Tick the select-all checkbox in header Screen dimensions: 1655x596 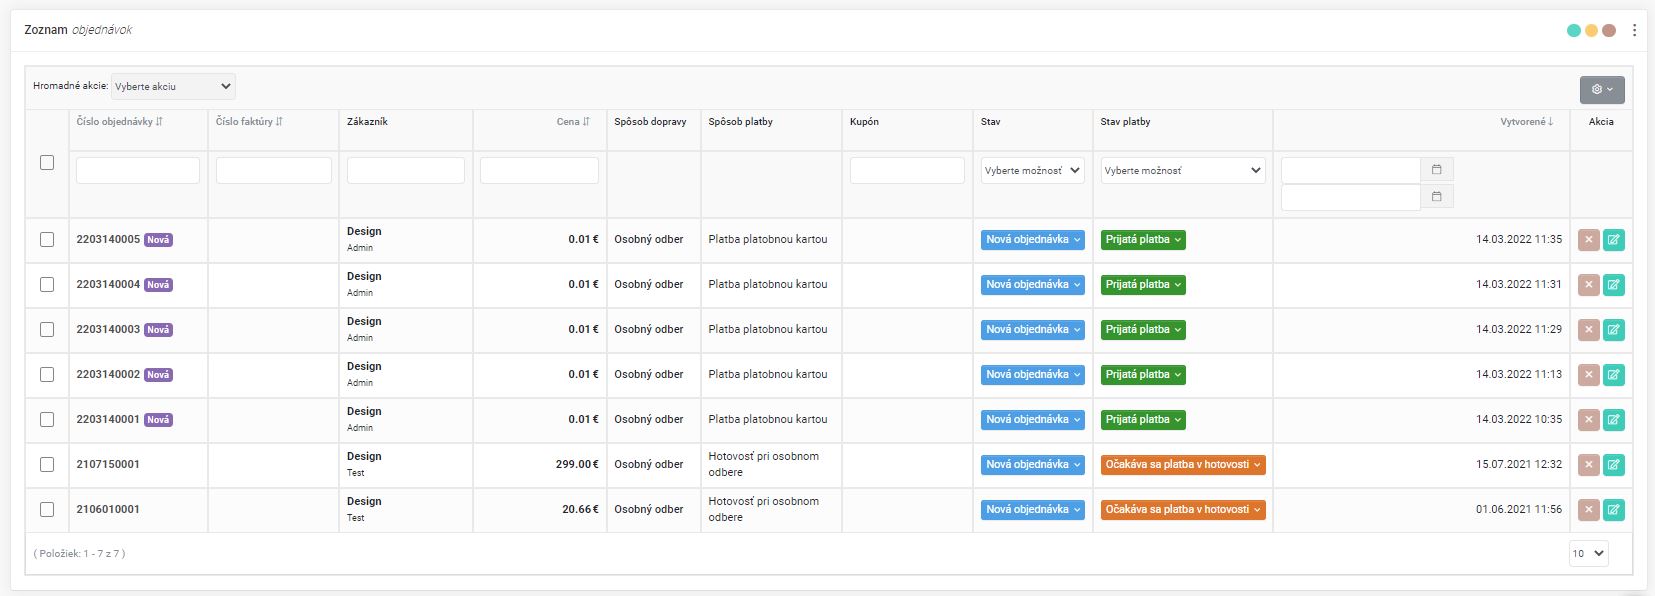coord(47,162)
